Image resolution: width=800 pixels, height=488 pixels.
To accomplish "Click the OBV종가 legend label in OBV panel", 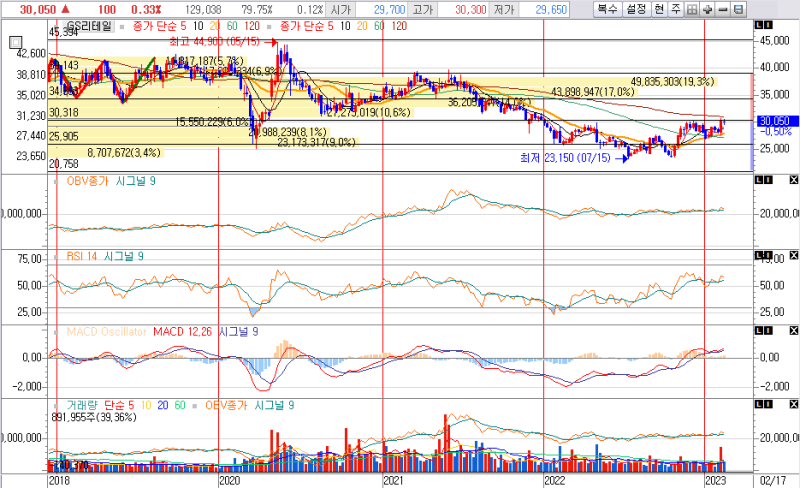I will (x=87, y=181).
